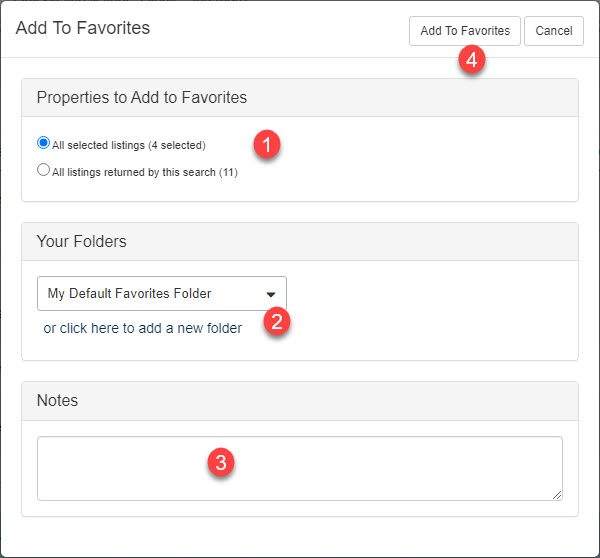The width and height of the screenshot is (600, 558).
Task: Click the 'All listings returned by this search' label
Action: pyautogui.click(x=134, y=172)
